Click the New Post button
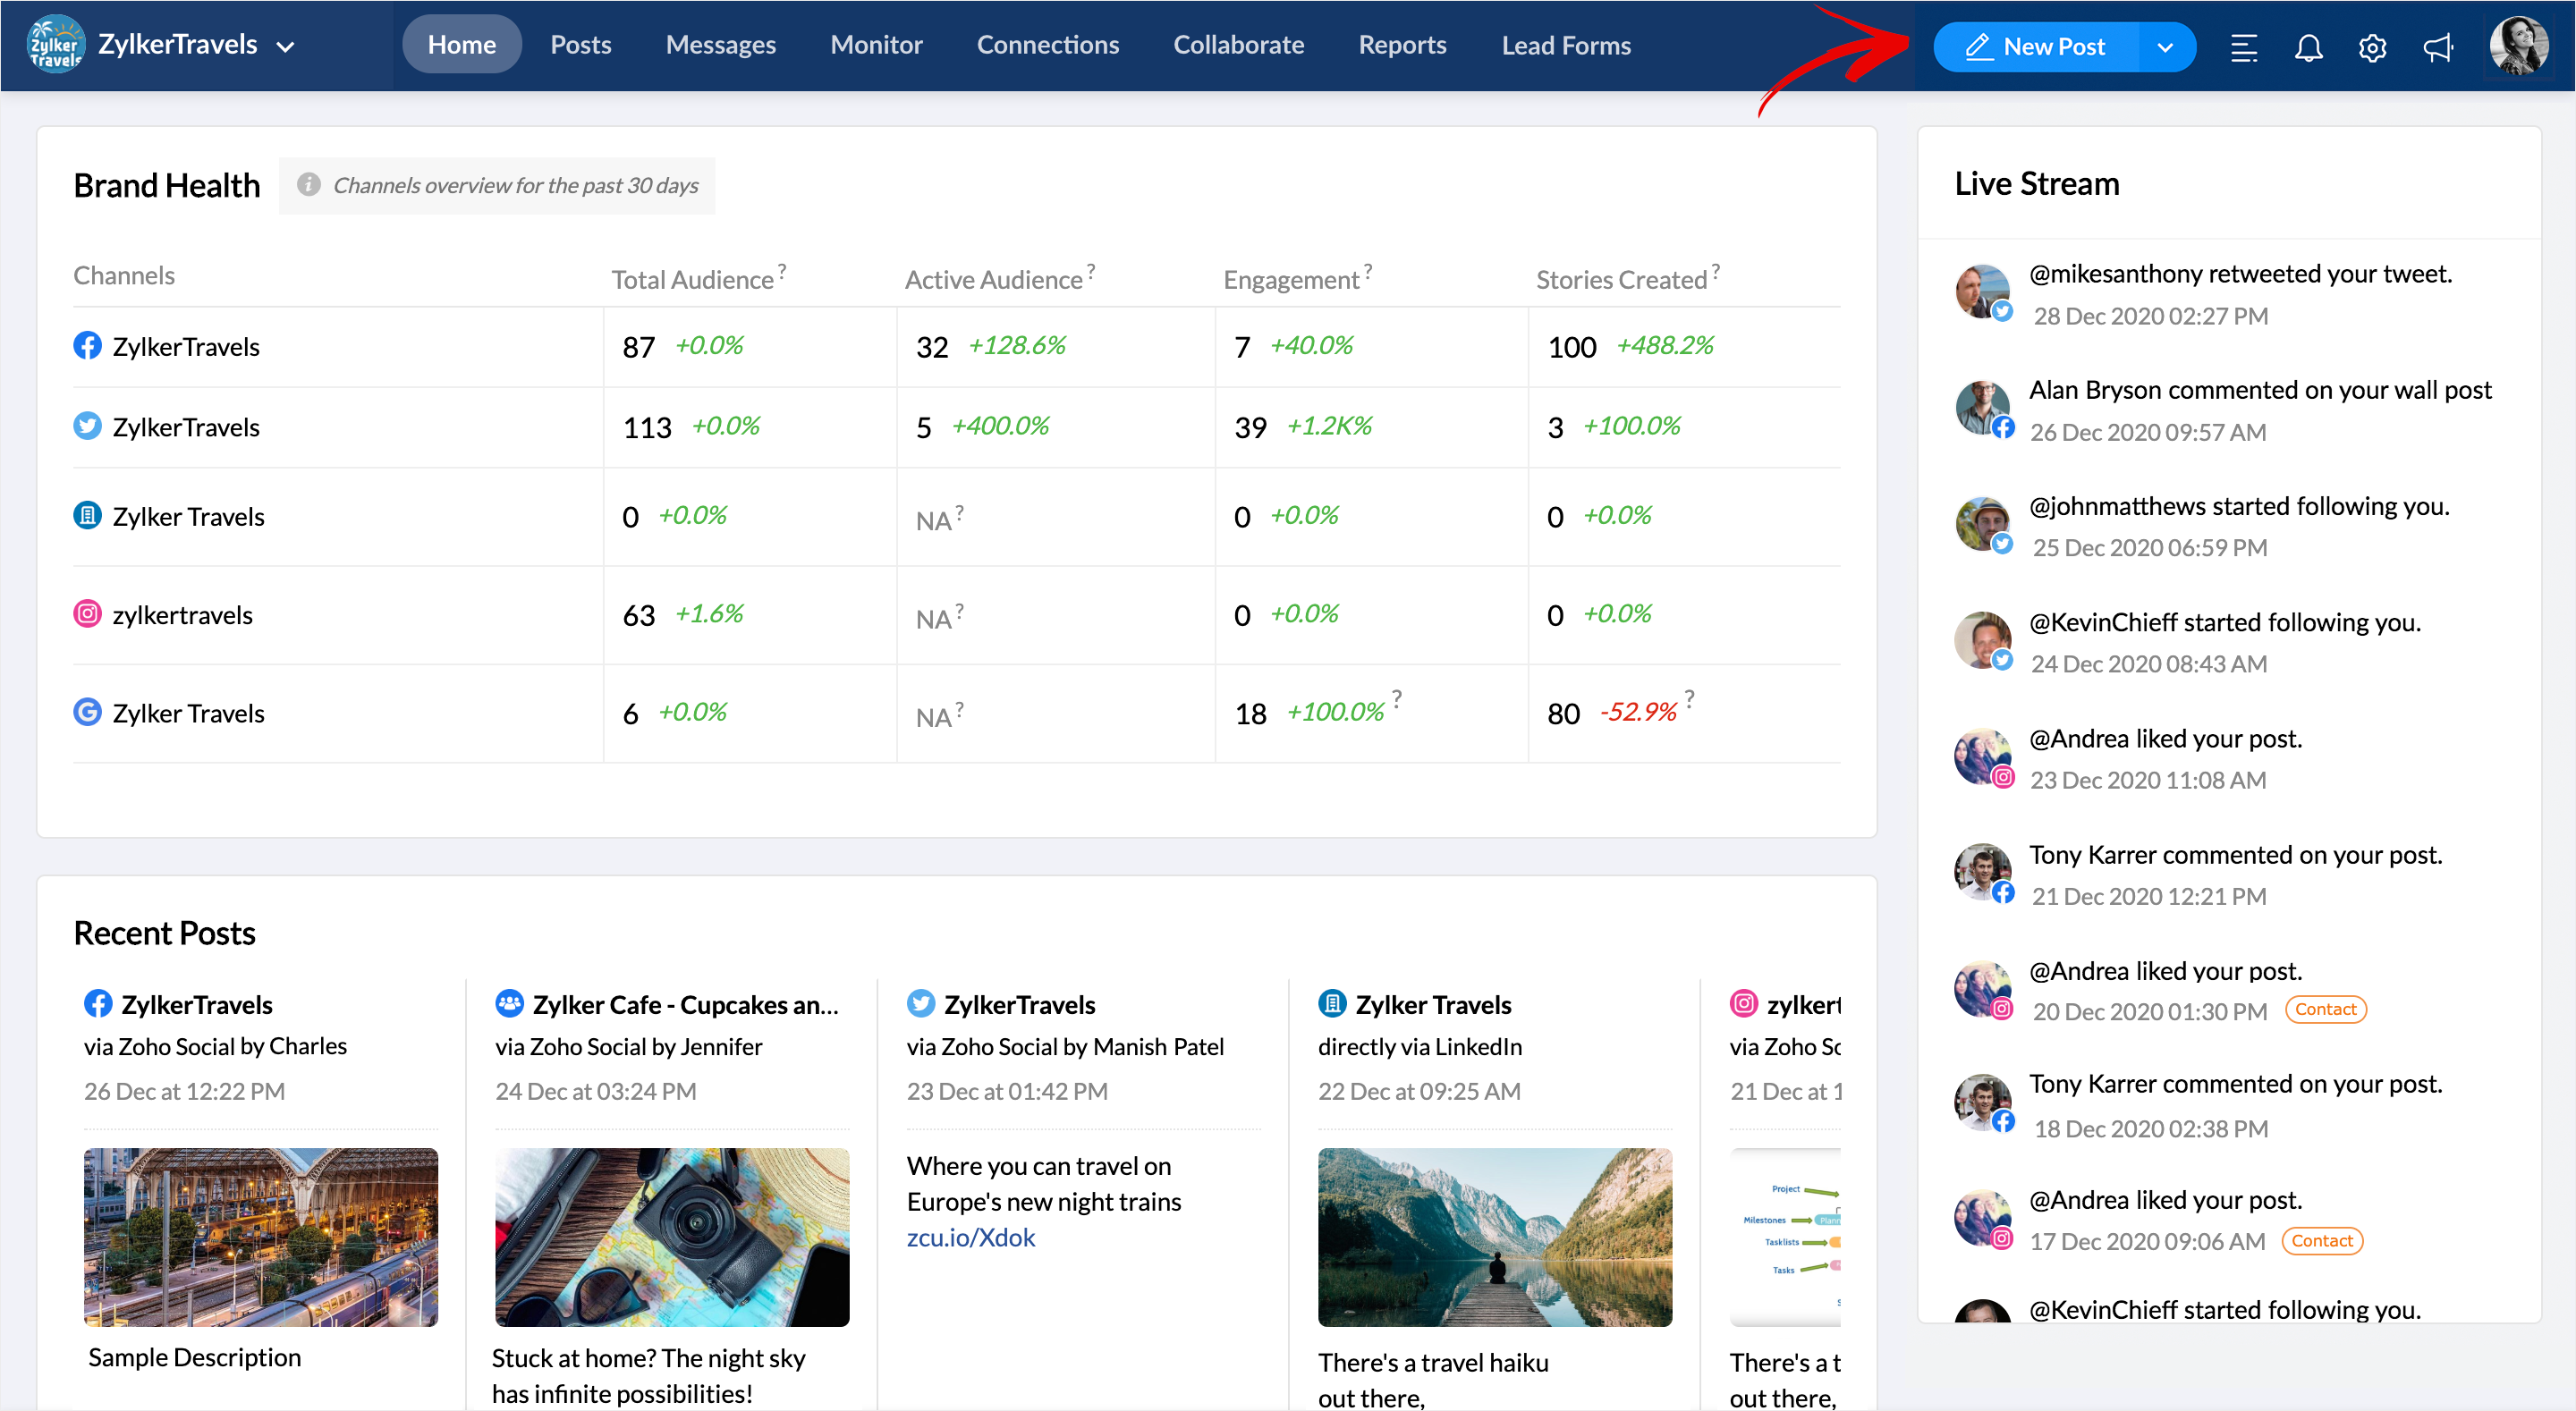The image size is (2576, 1411). tap(2035, 47)
